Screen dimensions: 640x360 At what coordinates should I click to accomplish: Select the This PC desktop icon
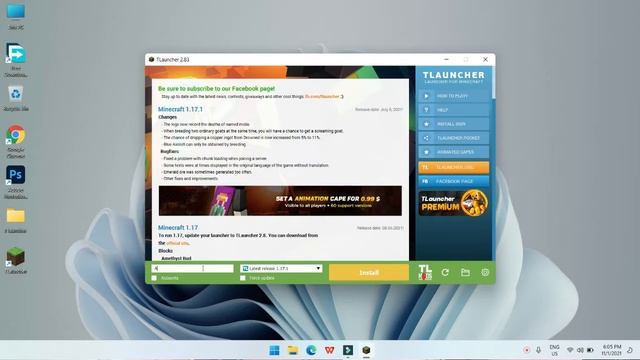click(x=16, y=16)
